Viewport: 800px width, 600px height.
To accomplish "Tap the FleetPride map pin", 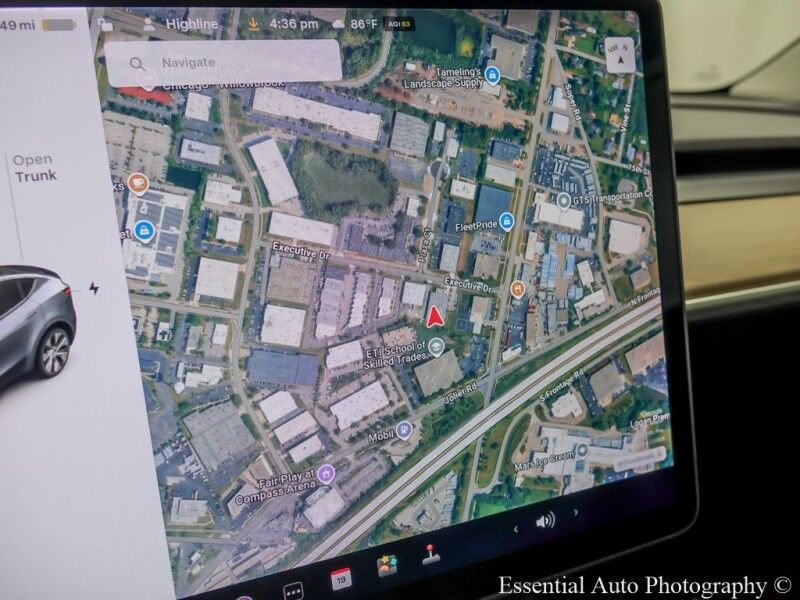I will point(506,221).
